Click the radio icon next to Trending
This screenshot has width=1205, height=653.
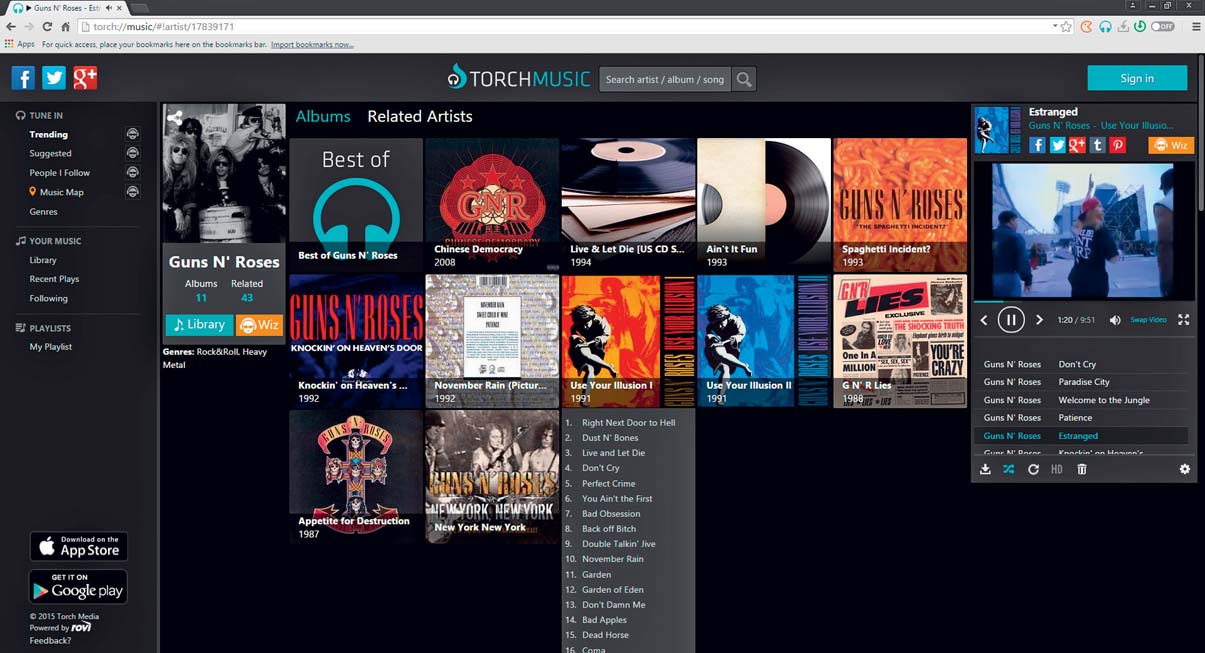tap(132, 134)
